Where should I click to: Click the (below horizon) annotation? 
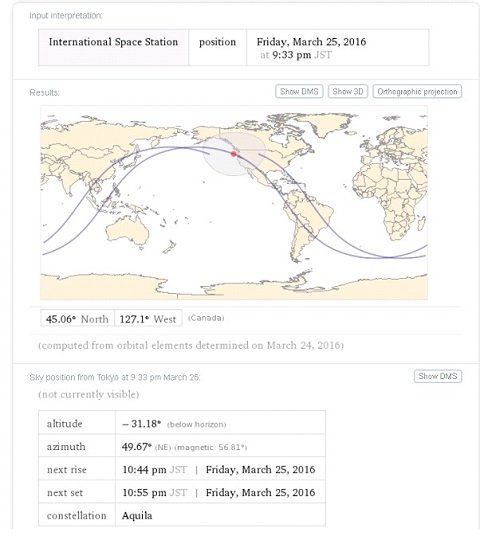click(x=197, y=425)
